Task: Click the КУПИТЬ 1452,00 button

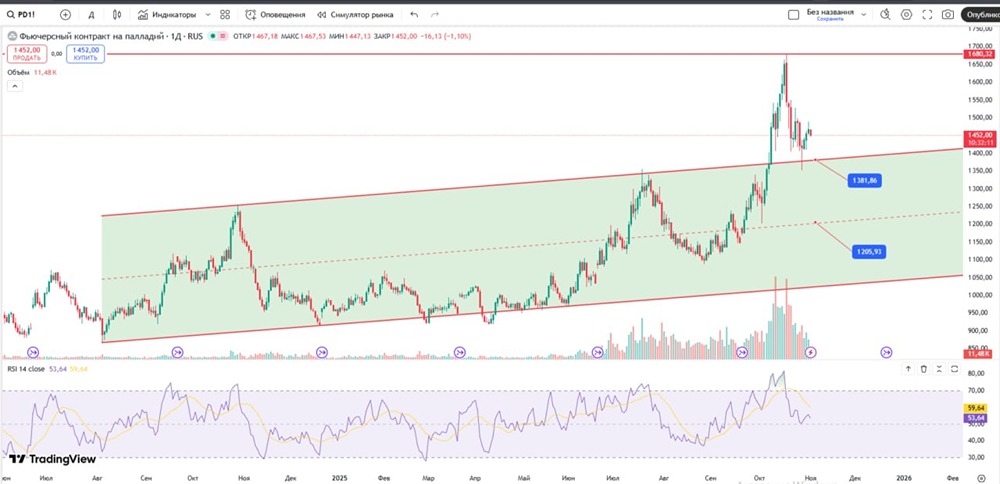Action: coord(85,54)
